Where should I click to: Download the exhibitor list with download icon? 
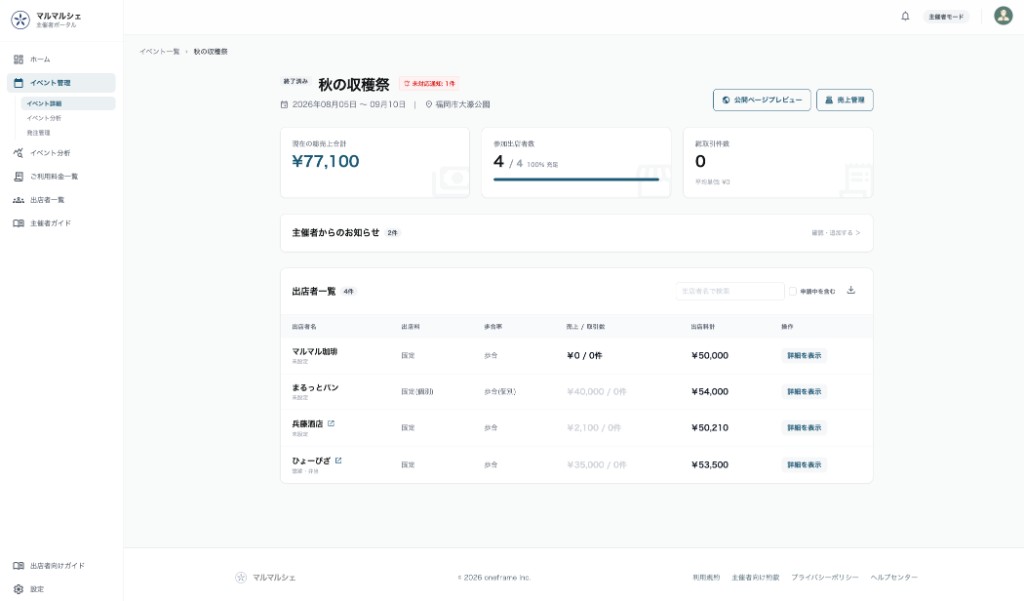[x=851, y=290]
